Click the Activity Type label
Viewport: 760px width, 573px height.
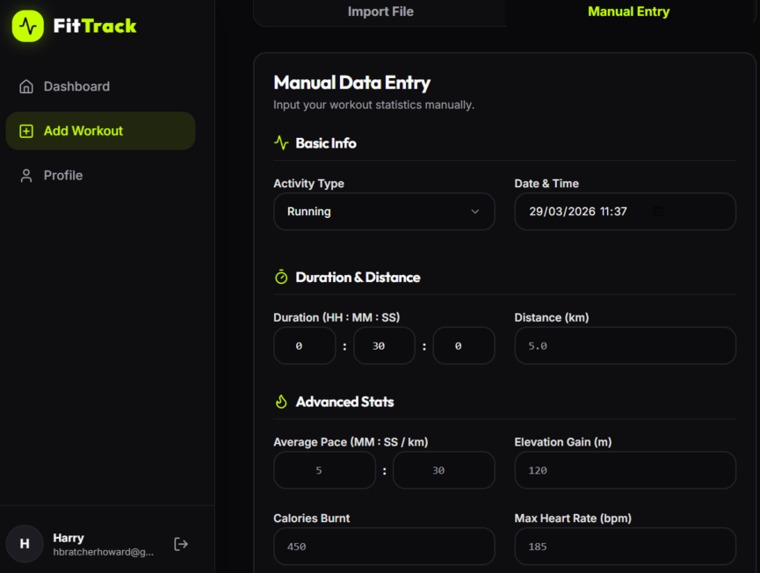309,183
